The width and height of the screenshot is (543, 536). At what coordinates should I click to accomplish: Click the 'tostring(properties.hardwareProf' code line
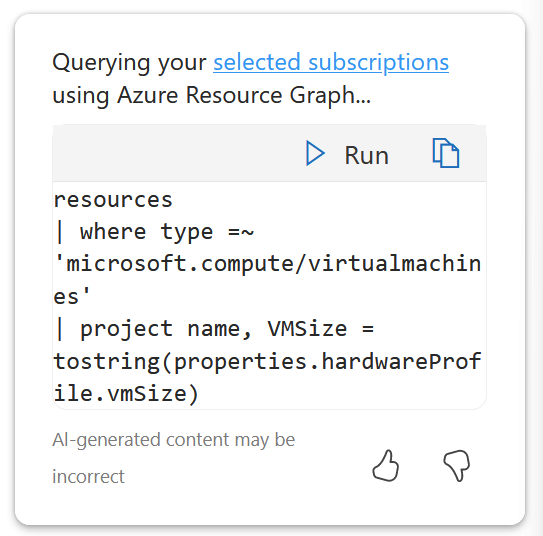tap(267, 362)
